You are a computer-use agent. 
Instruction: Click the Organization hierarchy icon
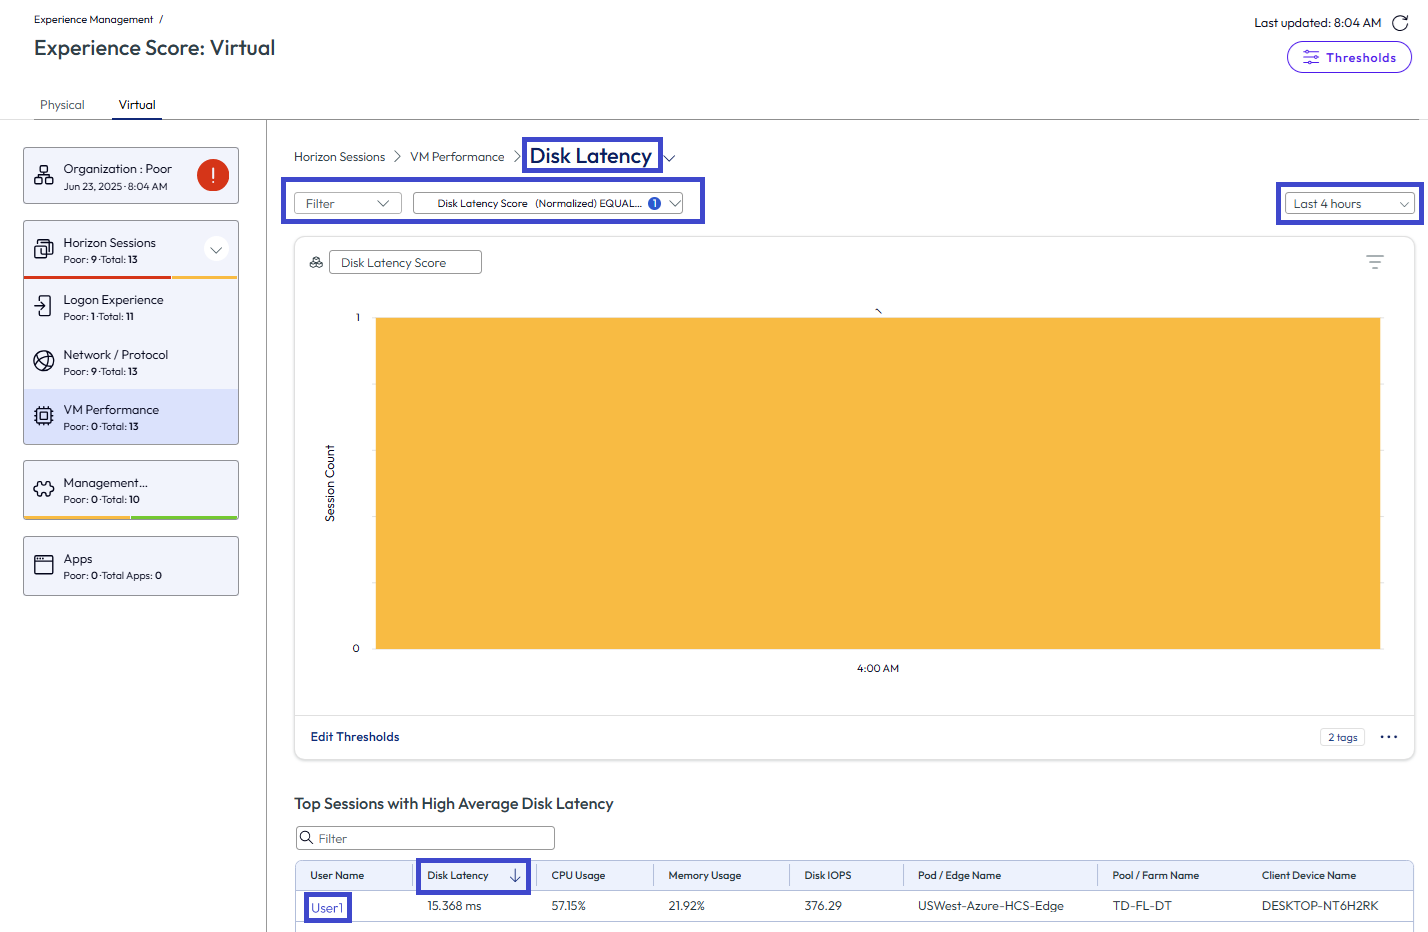[x=44, y=176]
